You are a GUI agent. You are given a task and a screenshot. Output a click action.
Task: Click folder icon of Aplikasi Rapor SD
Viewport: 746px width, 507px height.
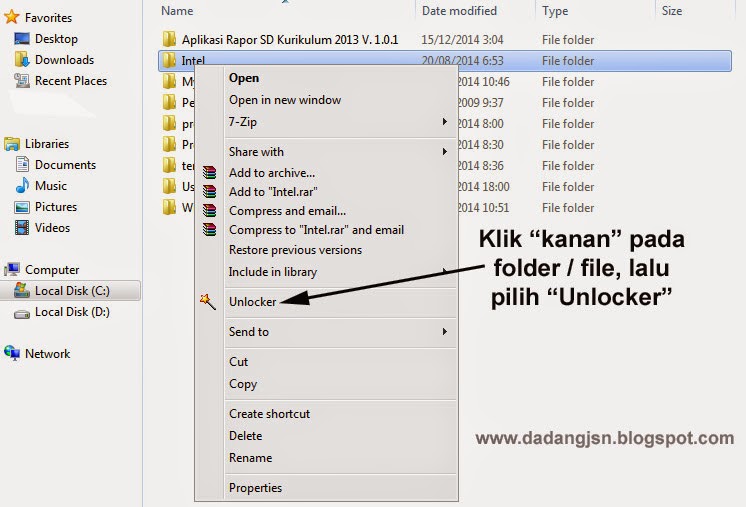point(169,39)
